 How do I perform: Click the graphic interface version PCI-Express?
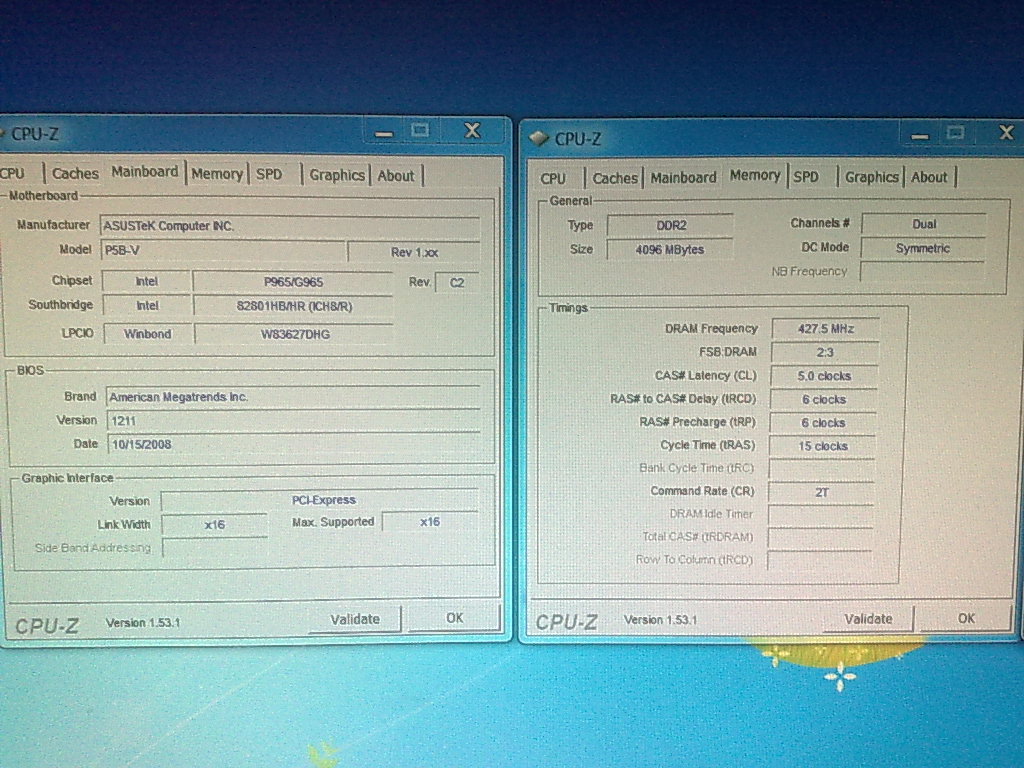coord(320,500)
